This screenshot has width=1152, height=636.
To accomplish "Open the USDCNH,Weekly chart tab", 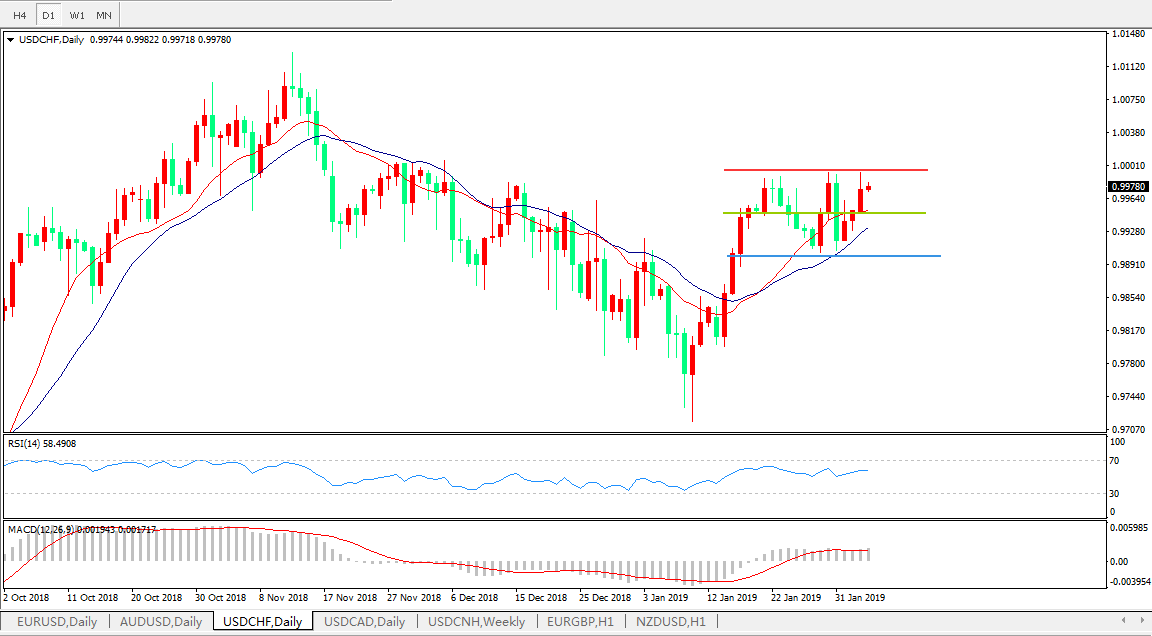I will (476, 622).
